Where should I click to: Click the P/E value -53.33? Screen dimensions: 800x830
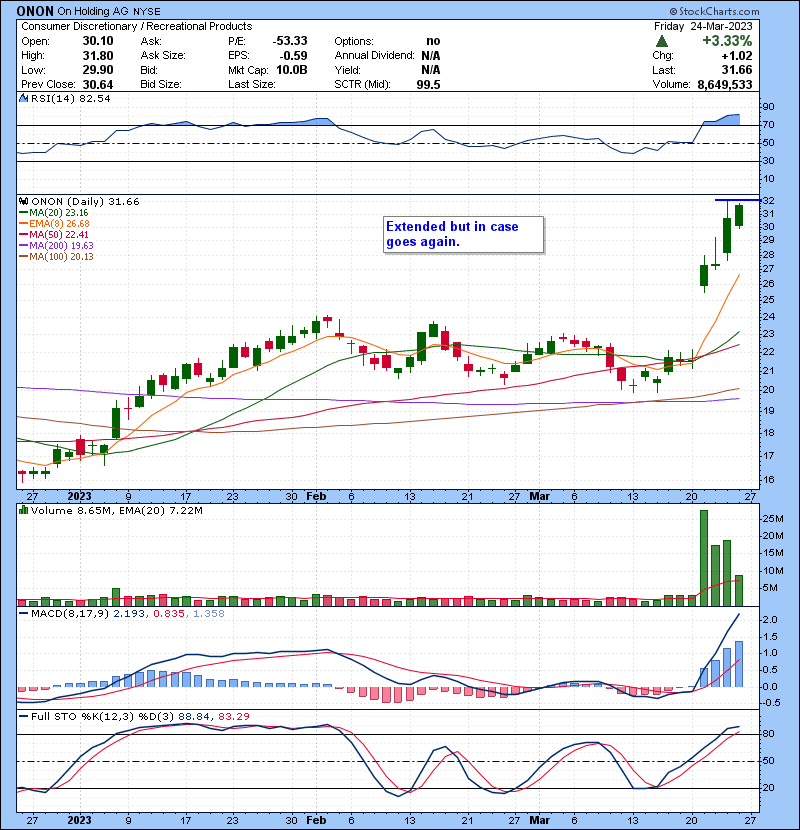pyautogui.click(x=290, y=41)
